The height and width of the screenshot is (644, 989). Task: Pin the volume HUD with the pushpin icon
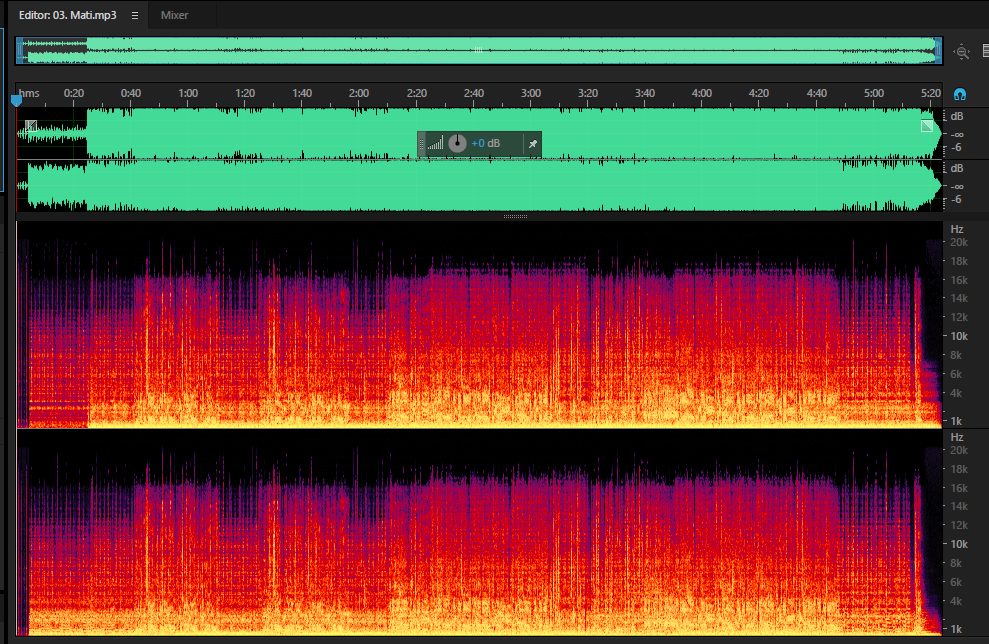[x=532, y=144]
